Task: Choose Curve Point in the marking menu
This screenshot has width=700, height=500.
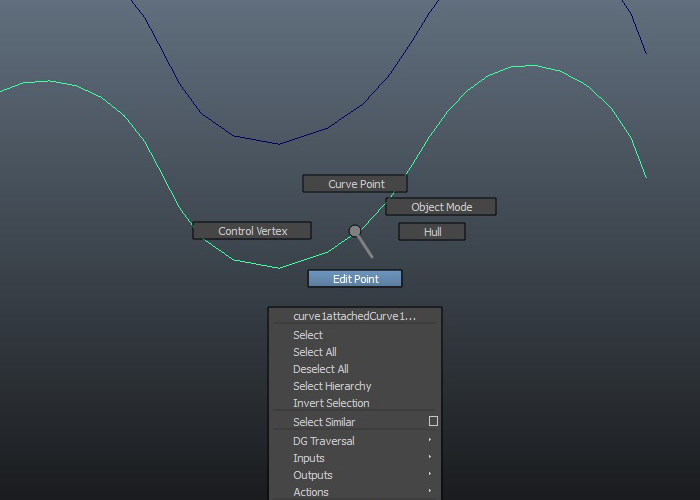Action: point(355,183)
